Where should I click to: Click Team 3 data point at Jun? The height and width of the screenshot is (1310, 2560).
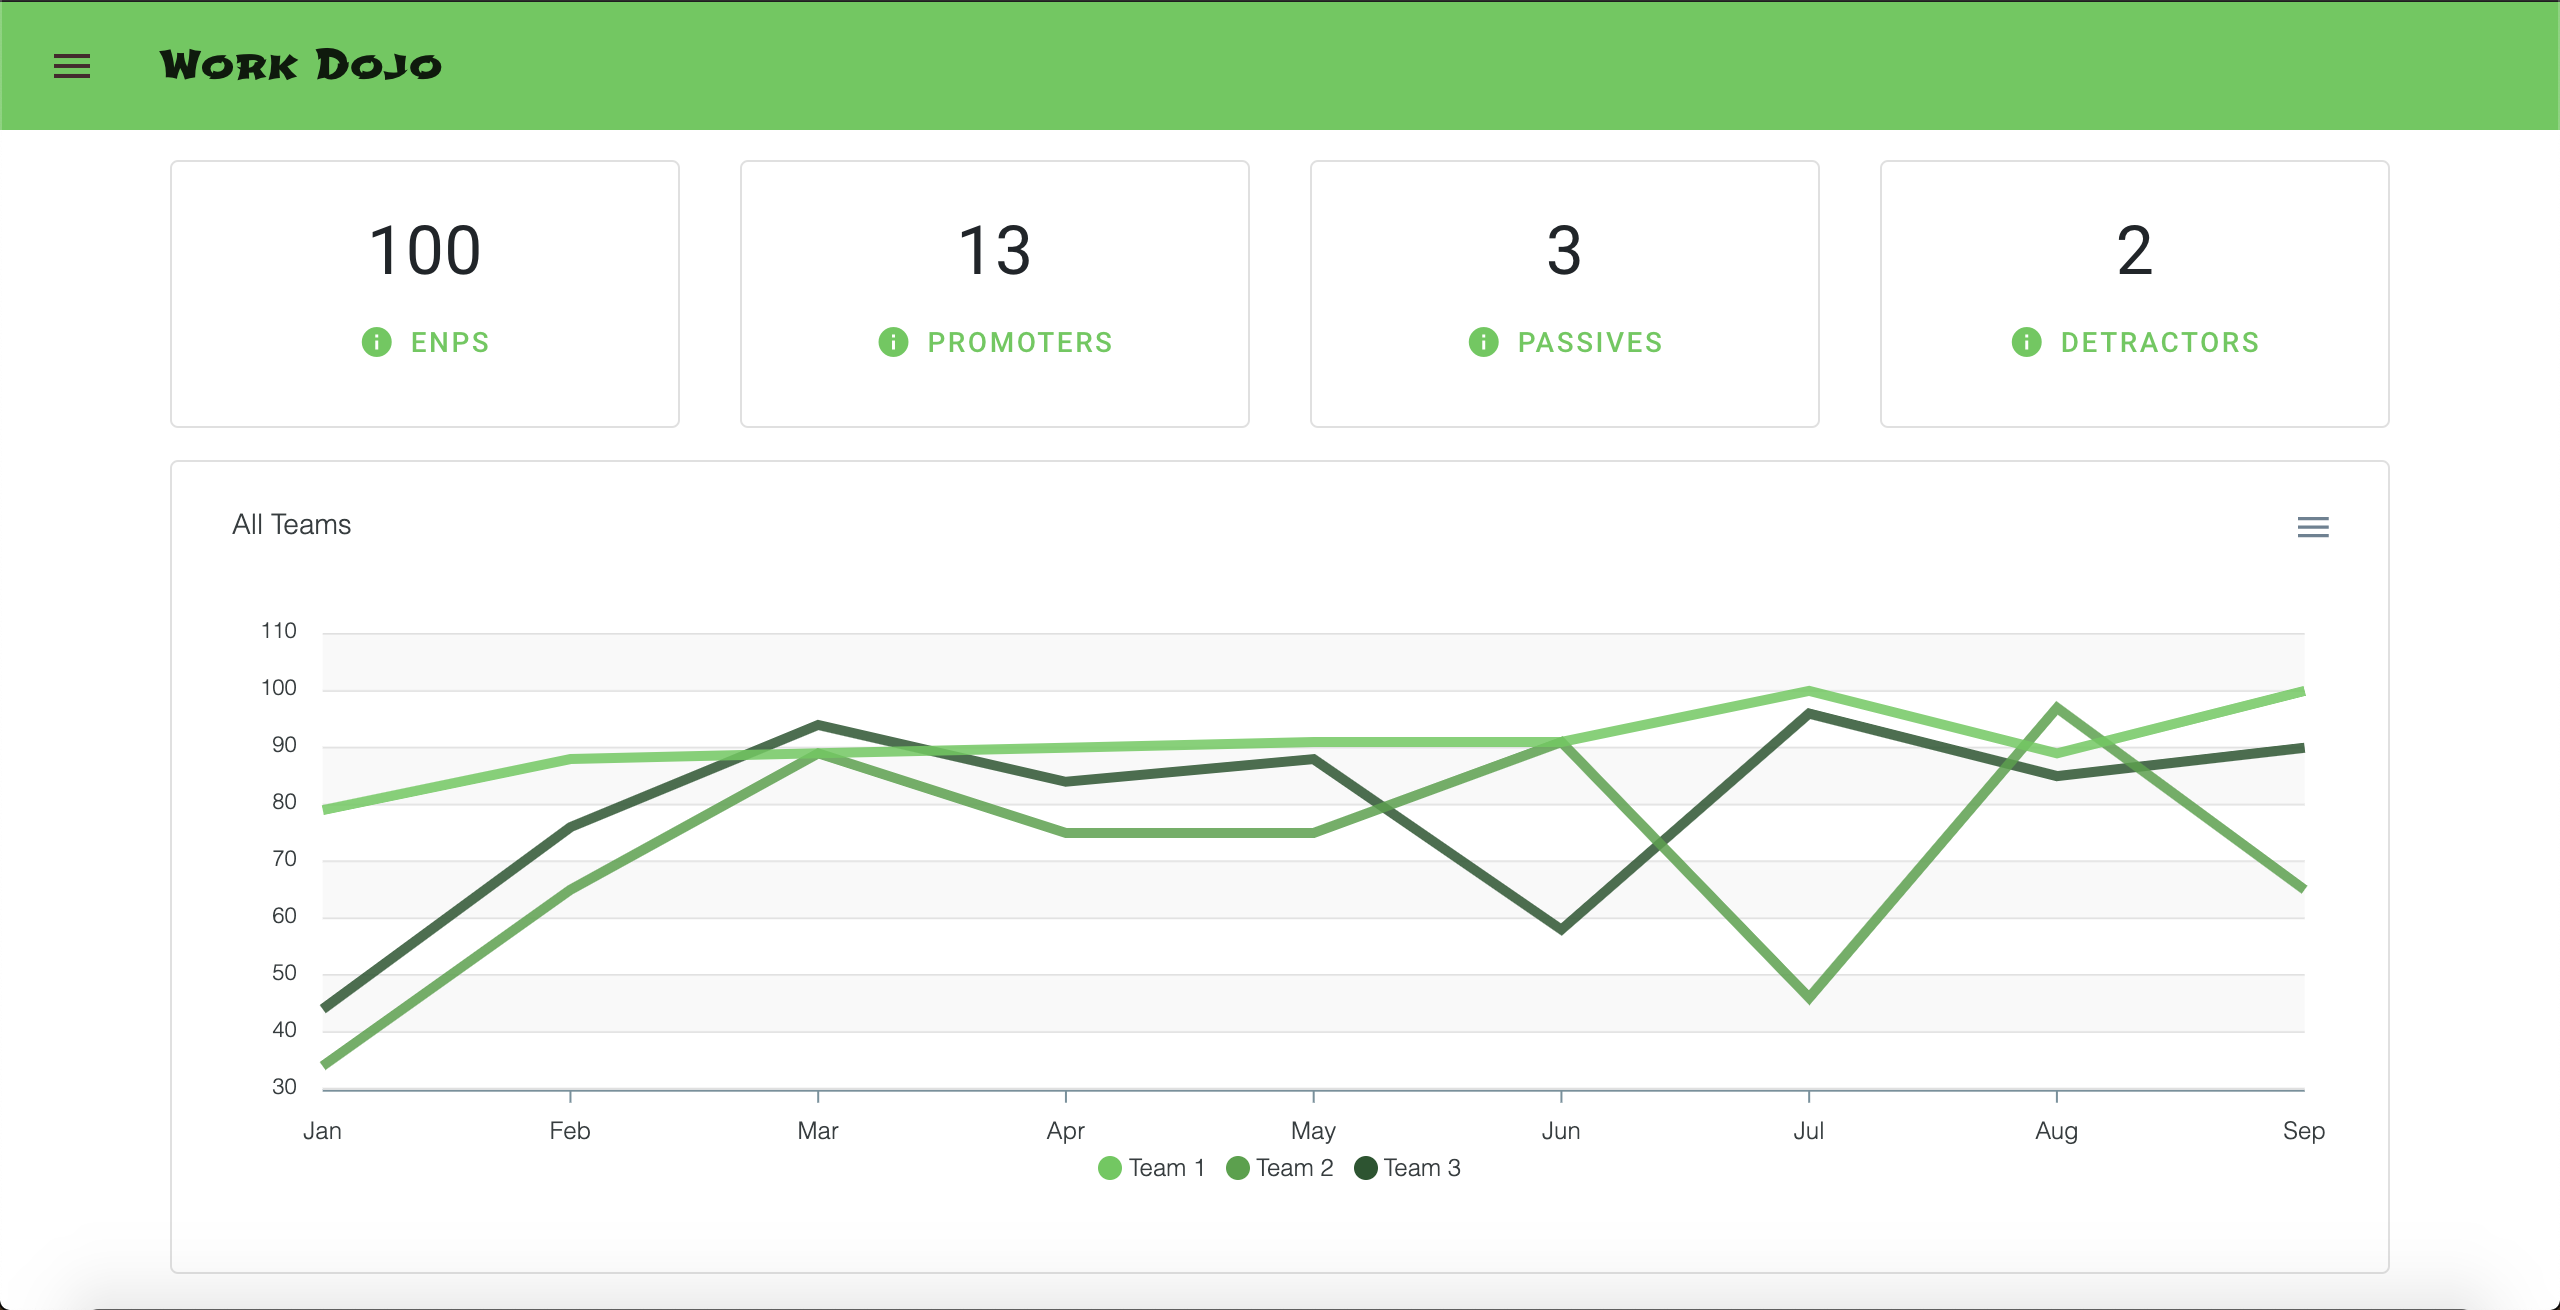1561,929
